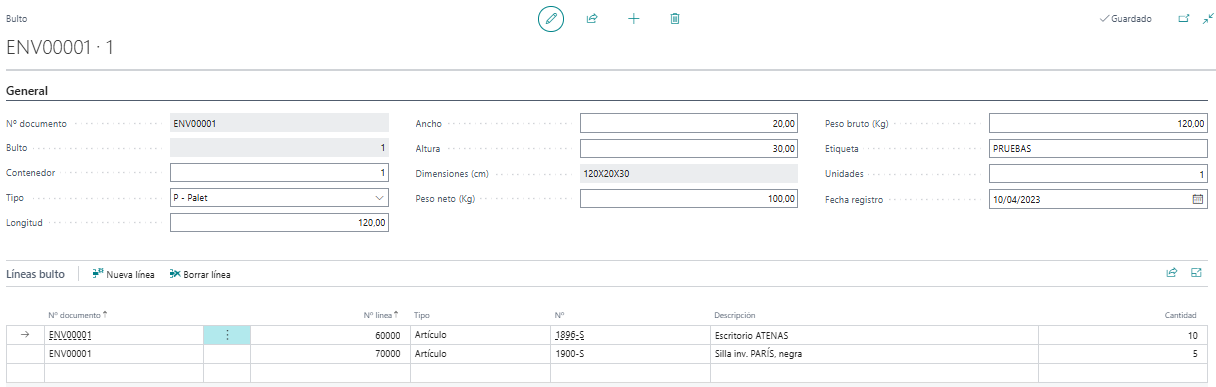Click the General section heading

click(28, 91)
